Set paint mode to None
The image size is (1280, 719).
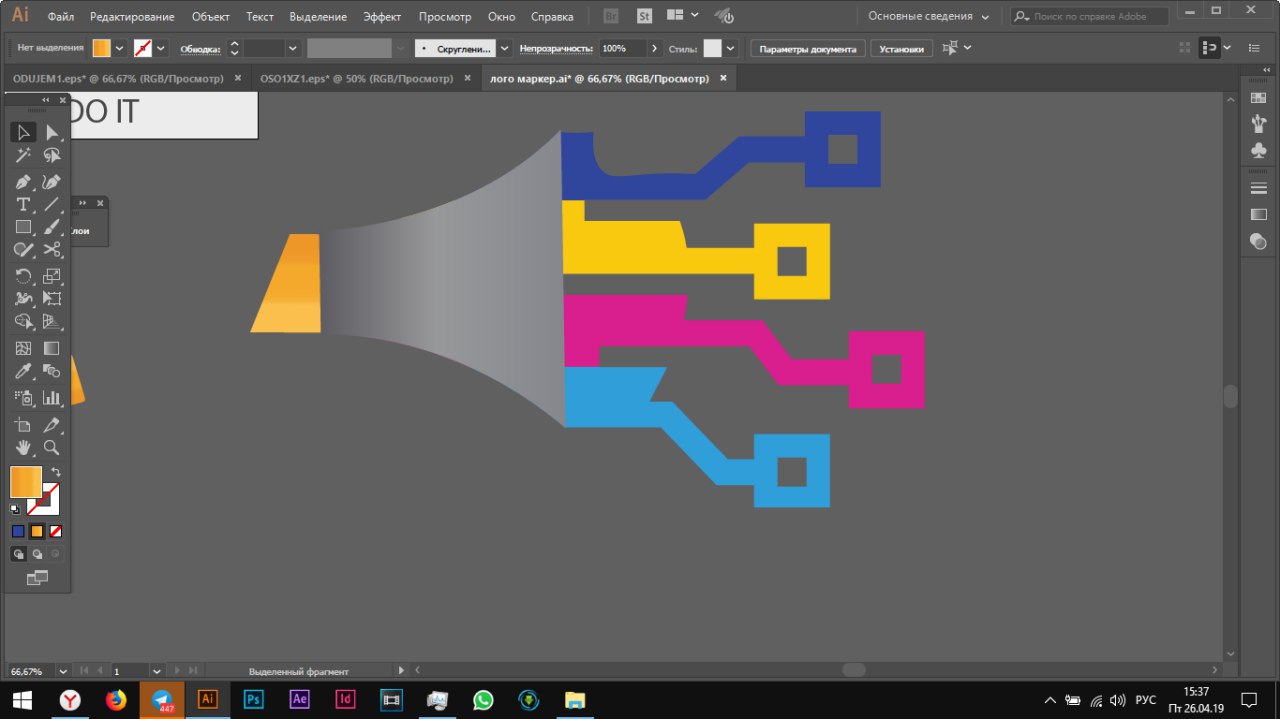[56, 532]
